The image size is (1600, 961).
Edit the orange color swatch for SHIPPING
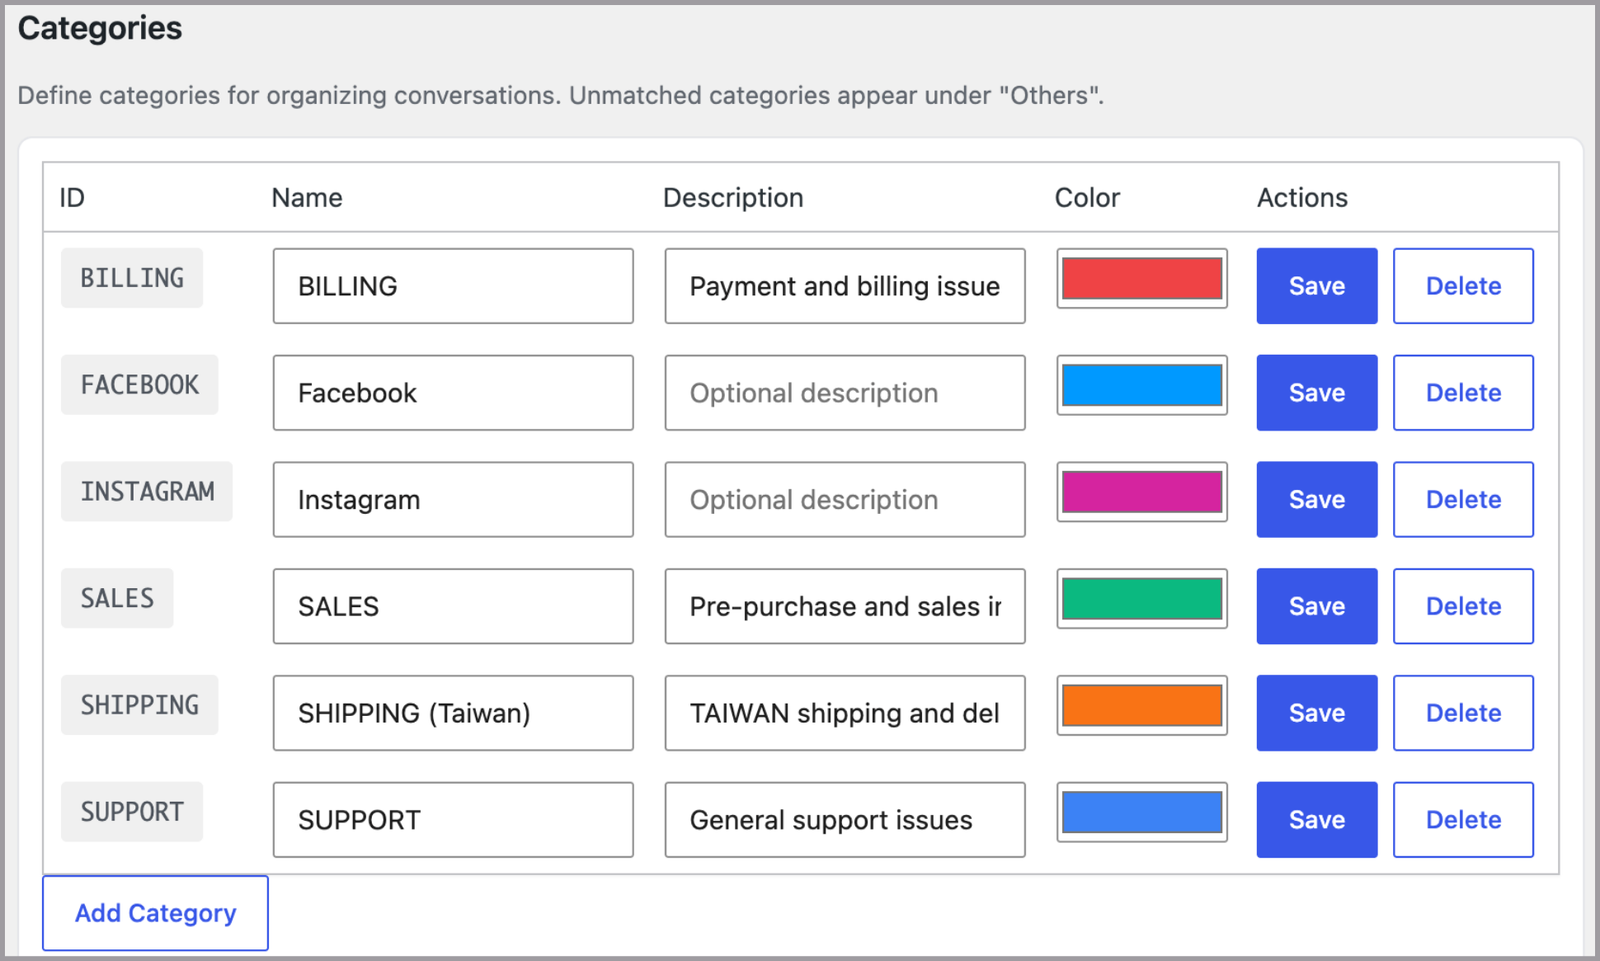click(x=1142, y=706)
